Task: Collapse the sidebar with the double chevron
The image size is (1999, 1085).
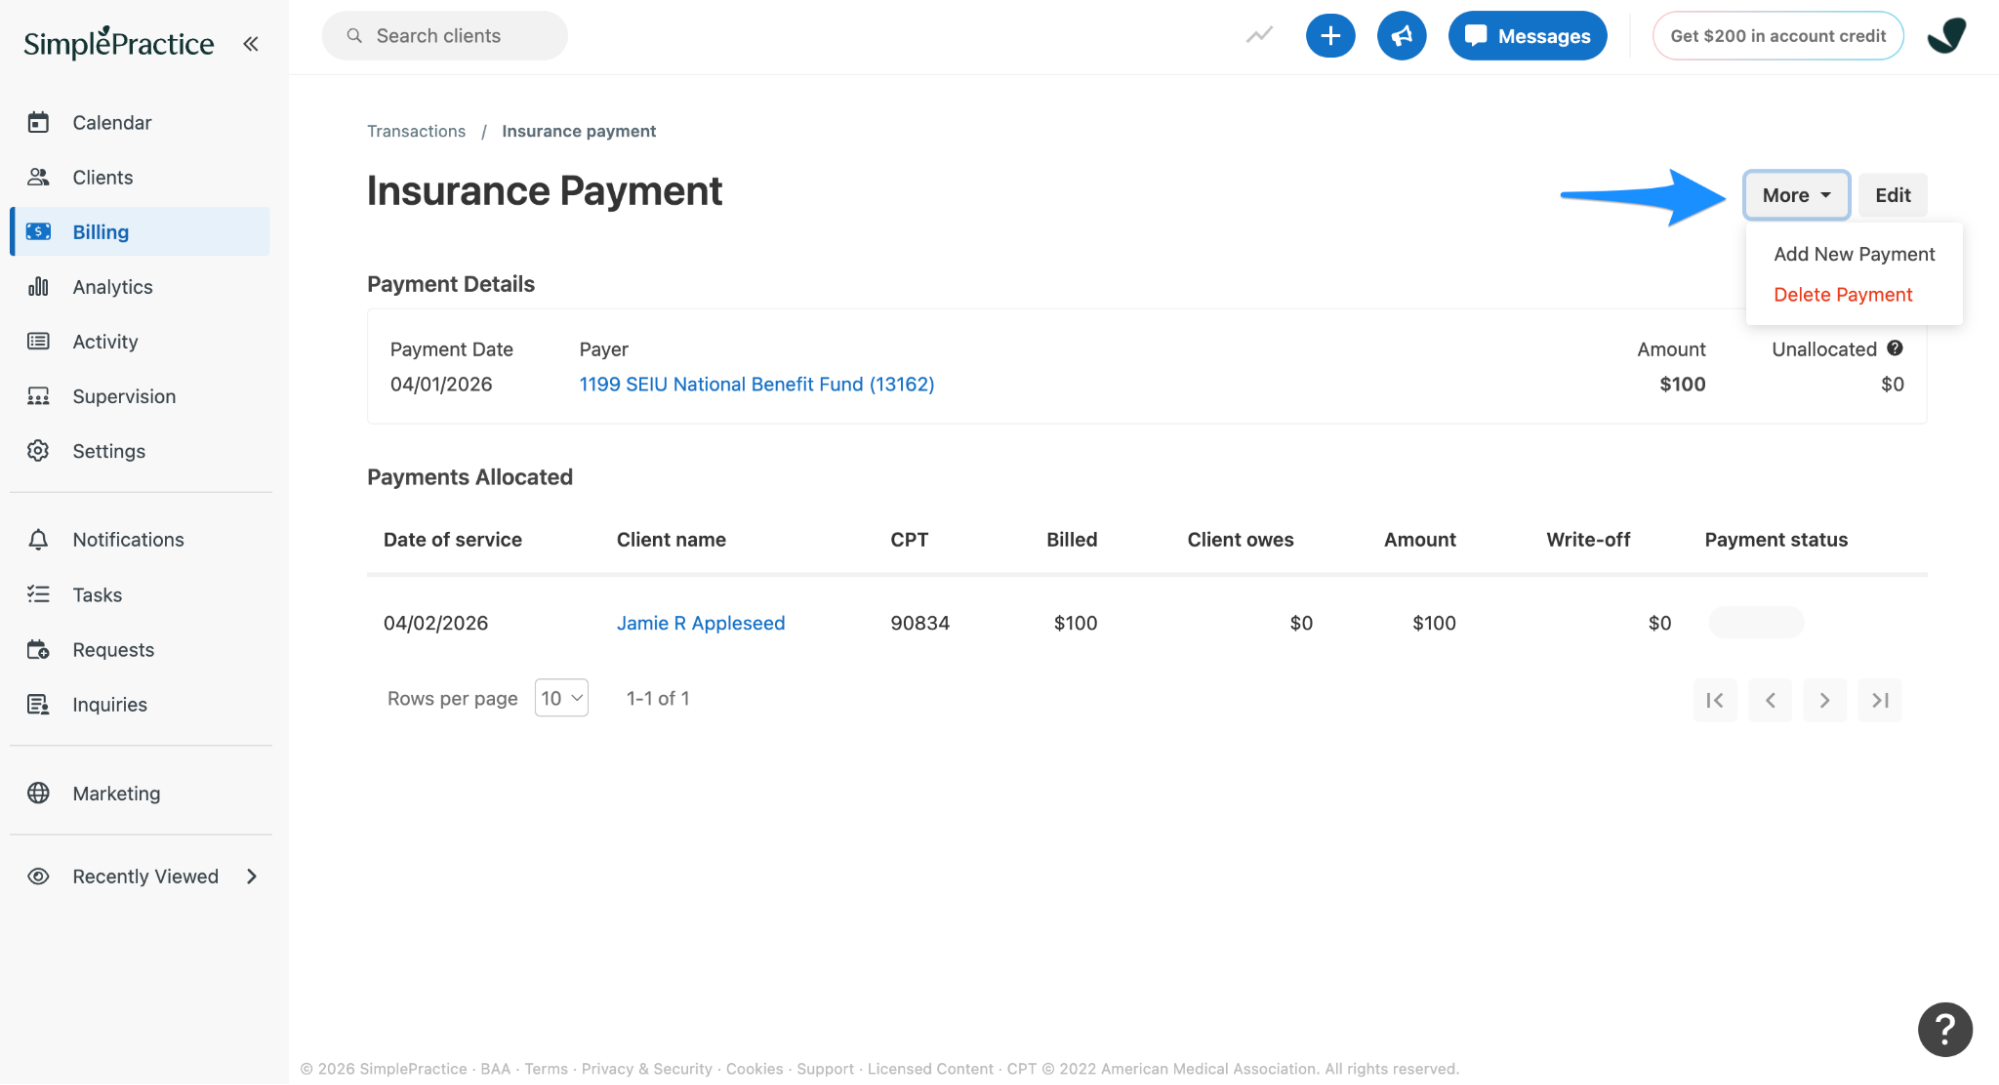Action: [x=251, y=43]
